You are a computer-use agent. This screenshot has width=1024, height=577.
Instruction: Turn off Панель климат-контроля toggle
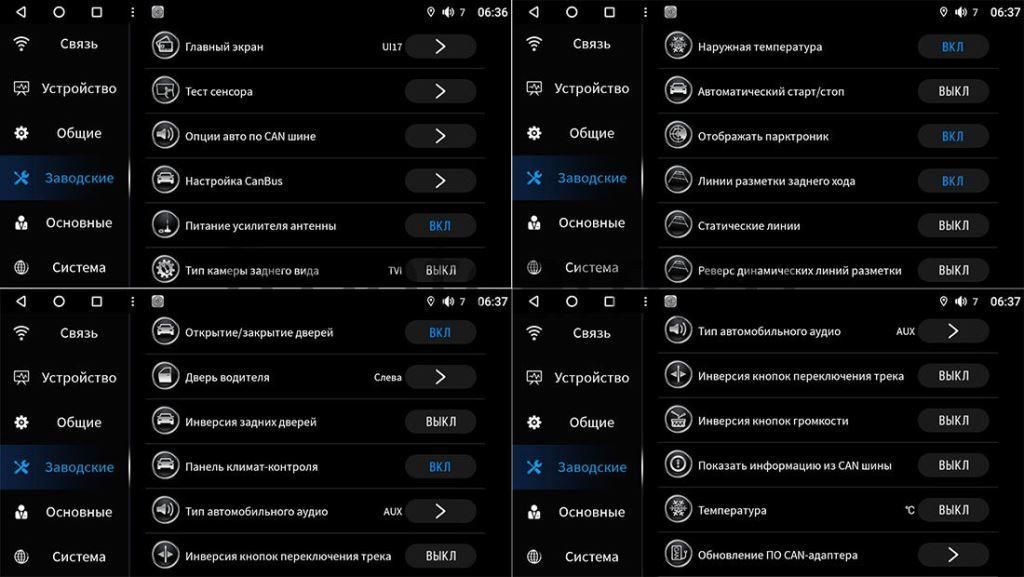[x=440, y=467]
